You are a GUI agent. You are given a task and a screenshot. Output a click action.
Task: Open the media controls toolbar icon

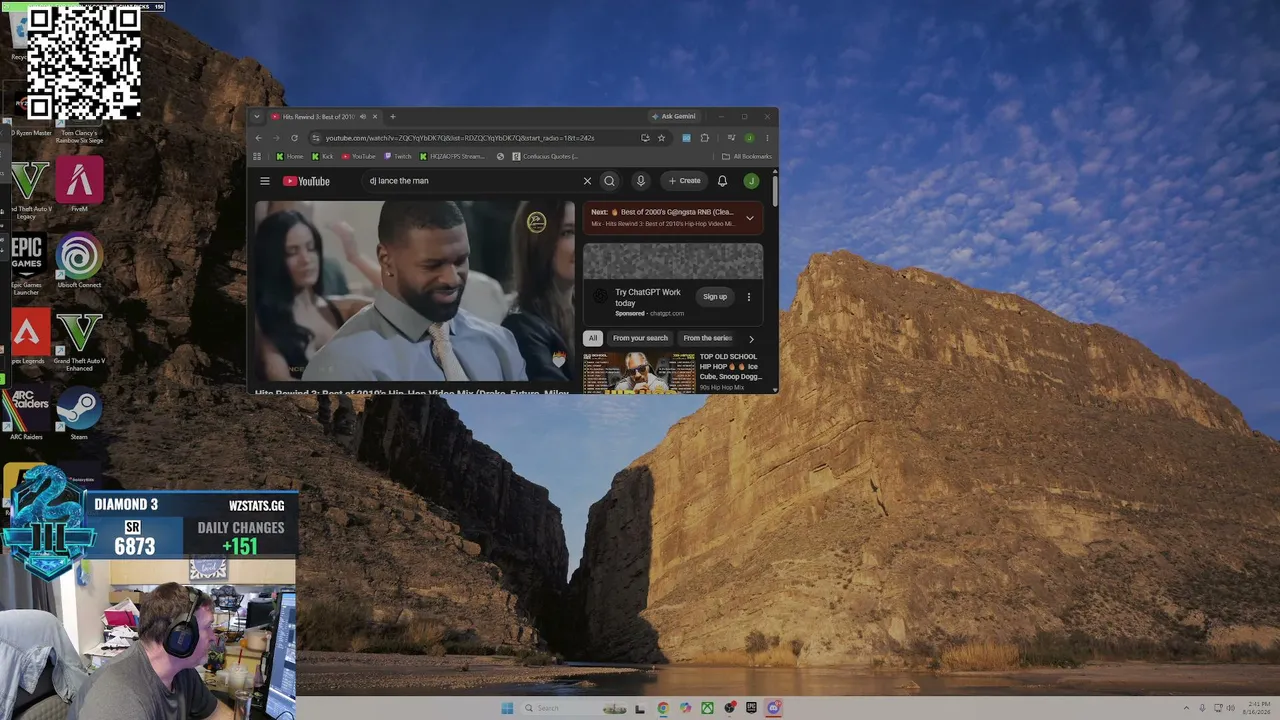(731, 138)
